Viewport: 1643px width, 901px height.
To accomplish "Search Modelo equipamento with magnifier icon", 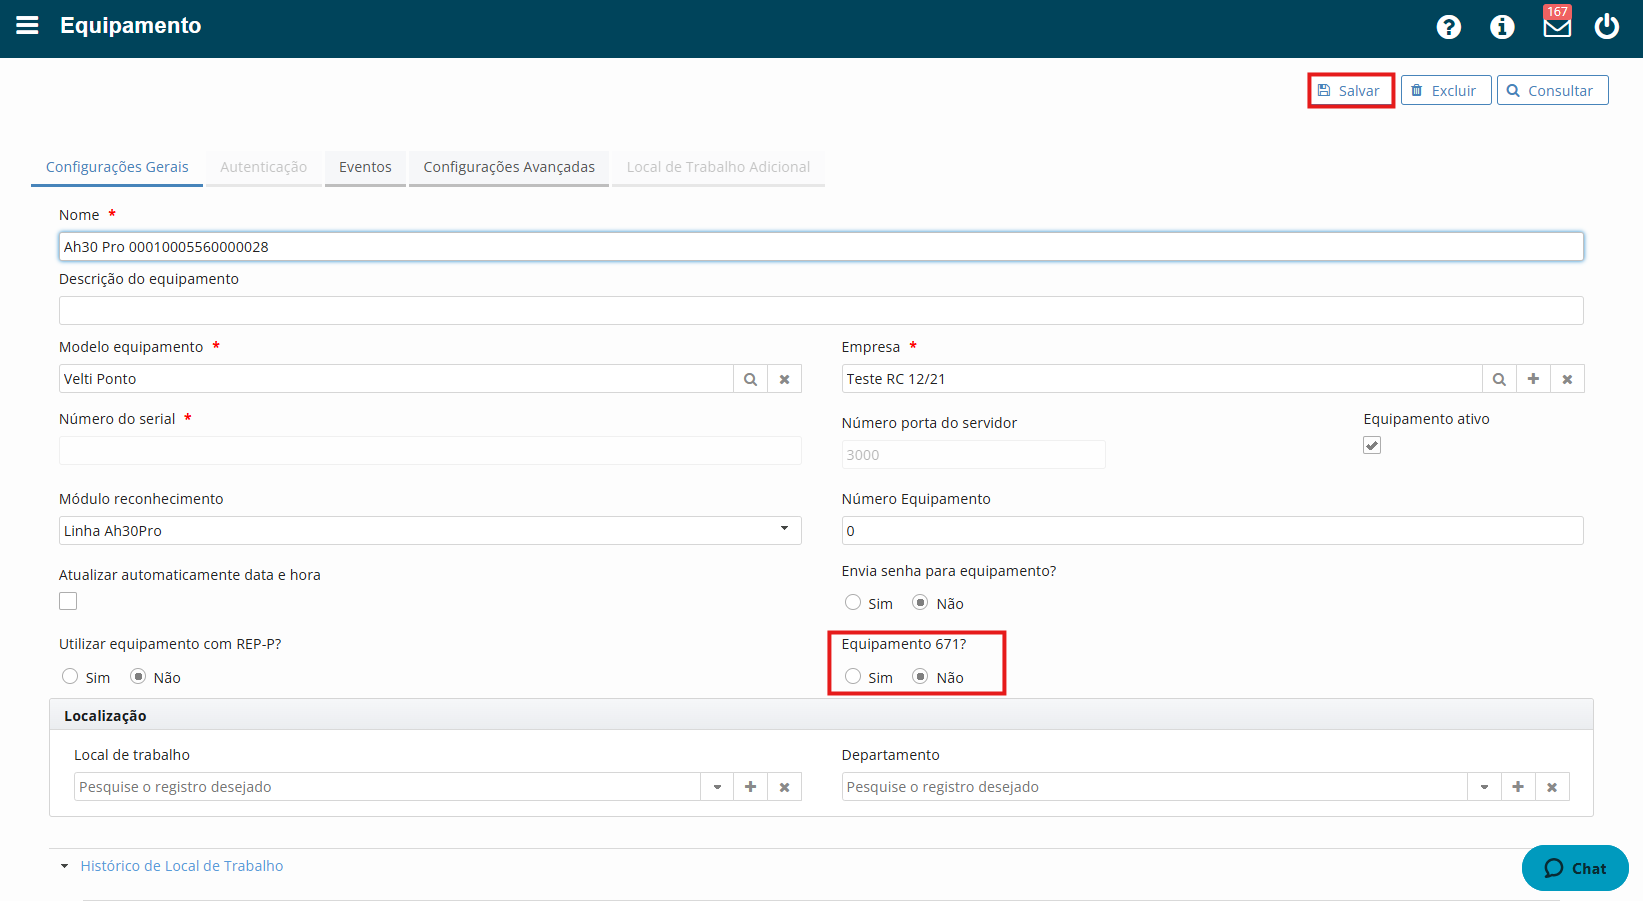I will 750,379.
